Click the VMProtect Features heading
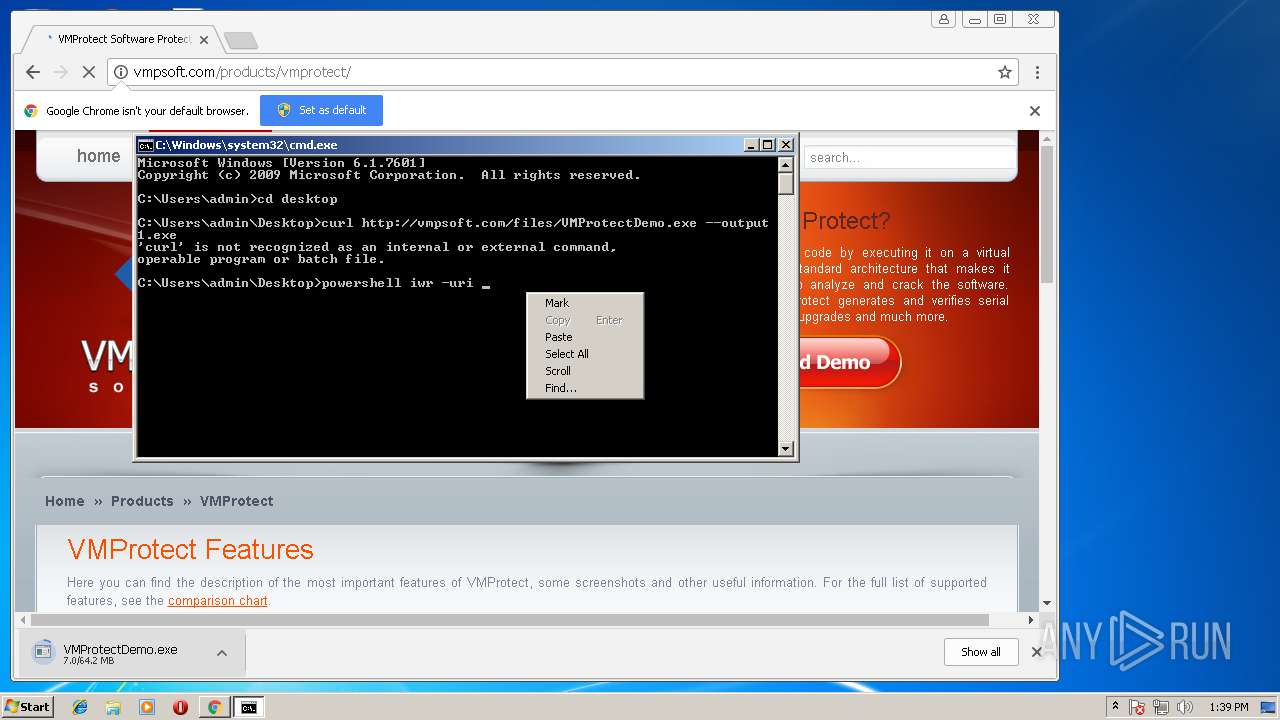Viewport: 1280px width, 720px height. [x=190, y=549]
